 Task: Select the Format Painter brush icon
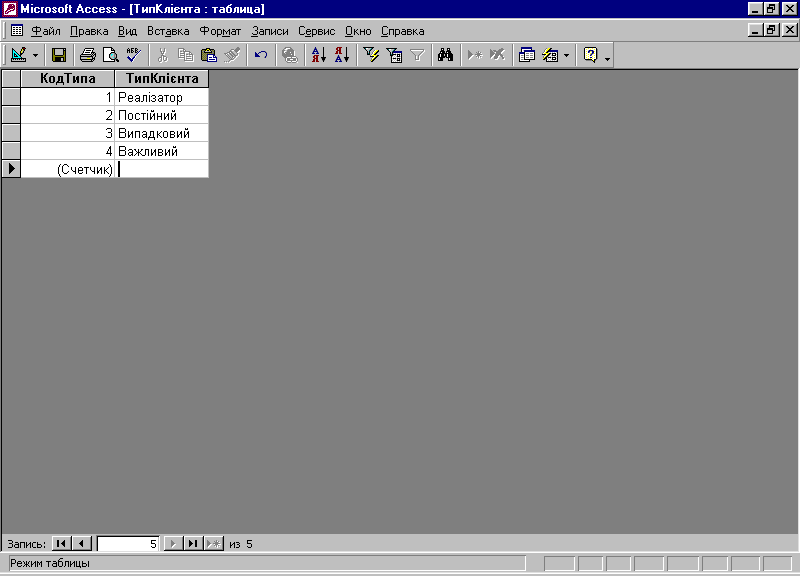(x=232, y=55)
